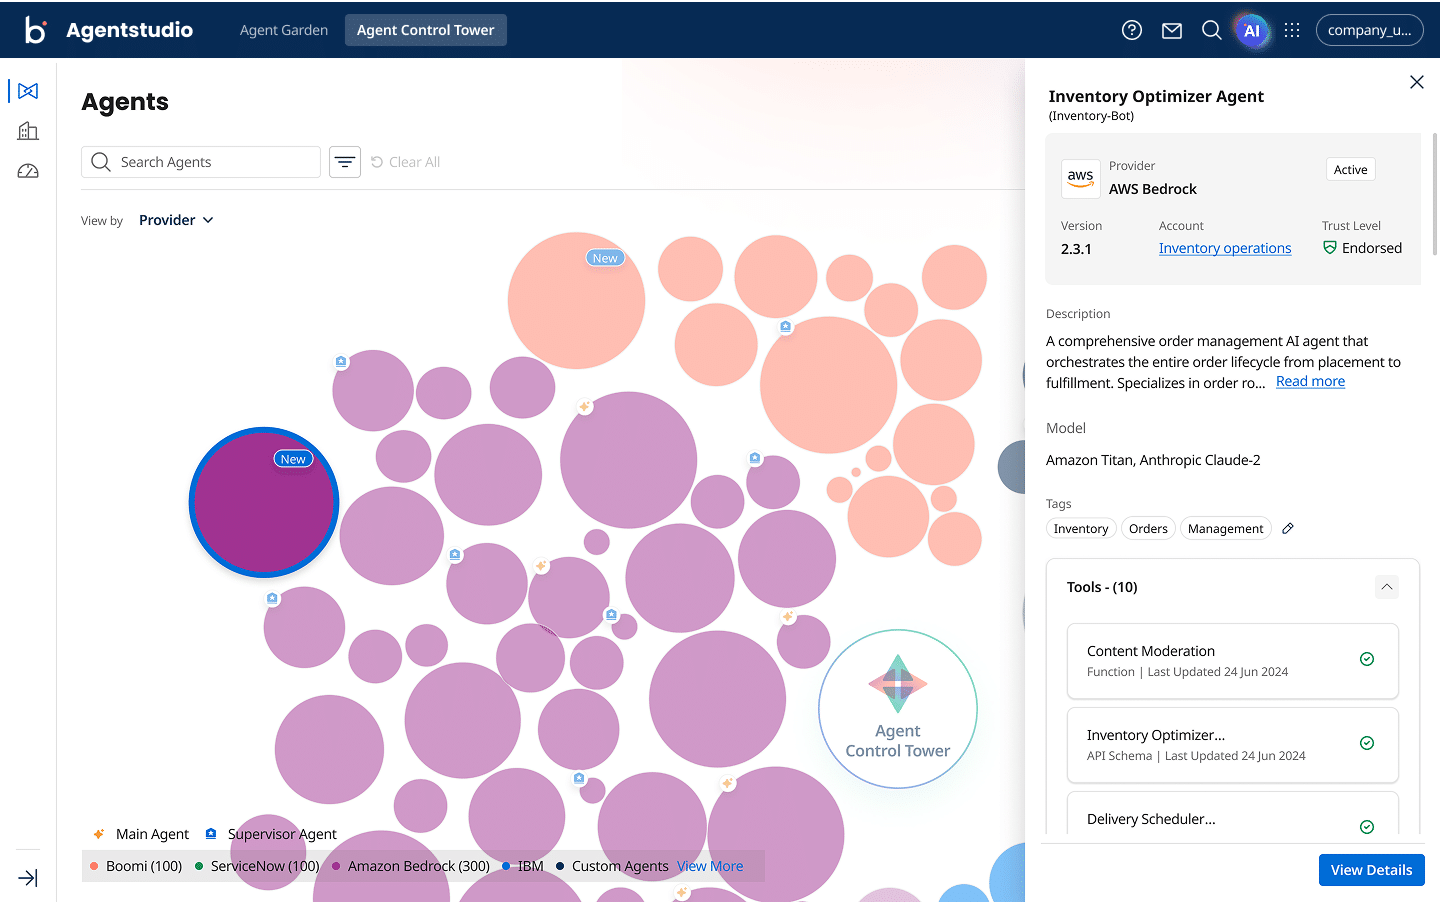
Task: Expand the sidebar with arrow icon
Action: click(x=28, y=878)
